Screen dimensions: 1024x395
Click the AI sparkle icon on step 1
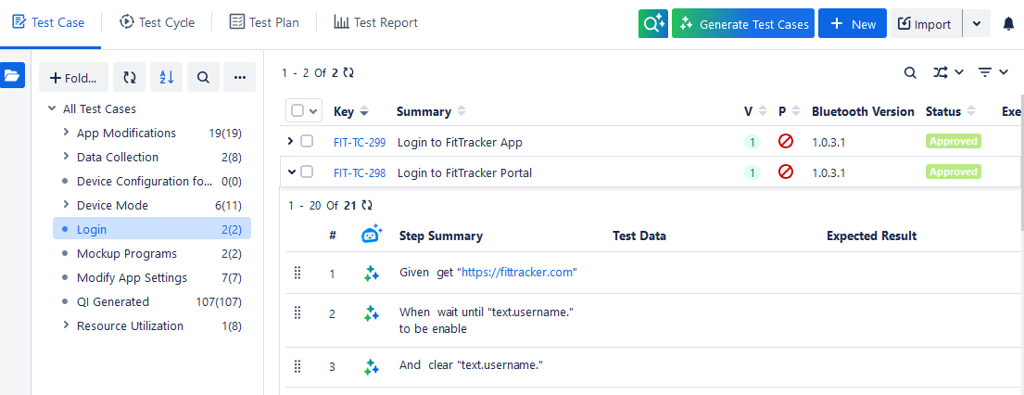tap(371, 273)
